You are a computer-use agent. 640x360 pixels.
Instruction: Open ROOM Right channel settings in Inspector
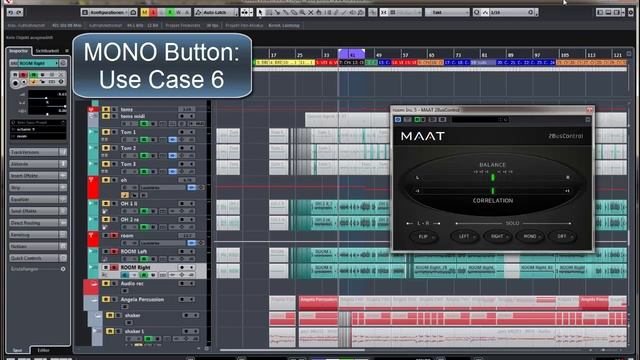(x=63, y=63)
